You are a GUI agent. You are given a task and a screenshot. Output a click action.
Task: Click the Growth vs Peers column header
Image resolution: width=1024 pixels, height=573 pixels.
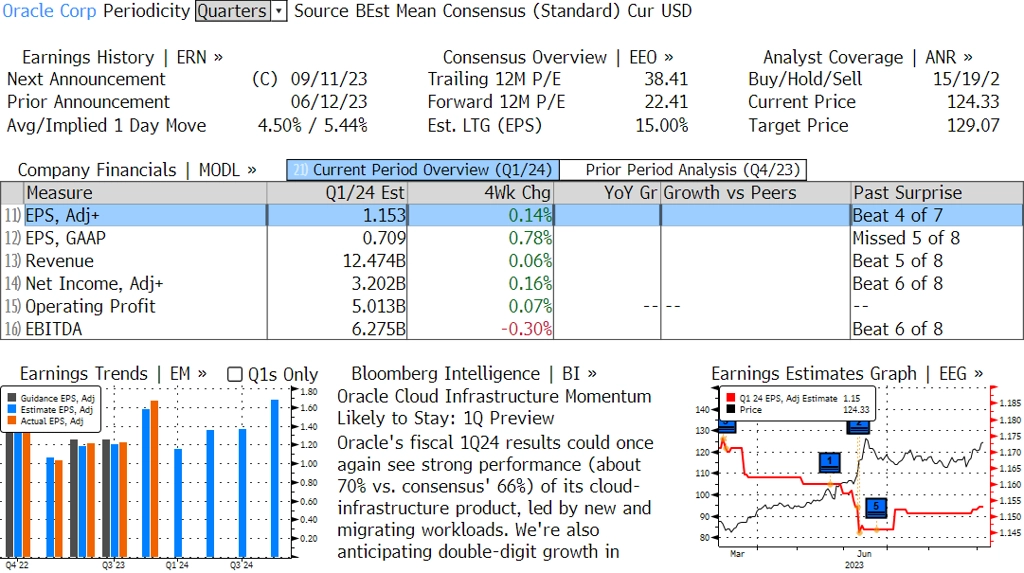pos(756,193)
